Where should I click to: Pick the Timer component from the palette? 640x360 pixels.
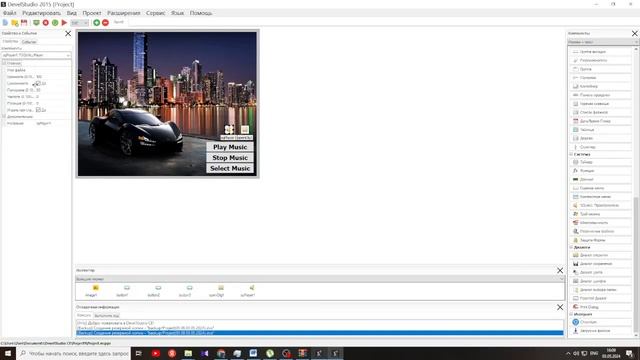pyautogui.click(x=601, y=162)
